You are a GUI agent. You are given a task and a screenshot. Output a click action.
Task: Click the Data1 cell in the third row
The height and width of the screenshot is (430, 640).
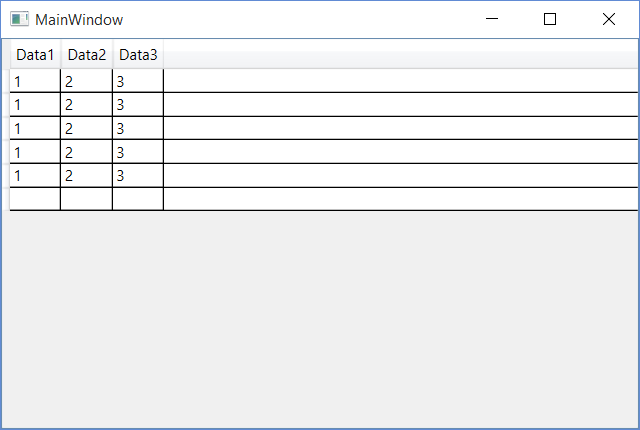[x=35, y=128]
